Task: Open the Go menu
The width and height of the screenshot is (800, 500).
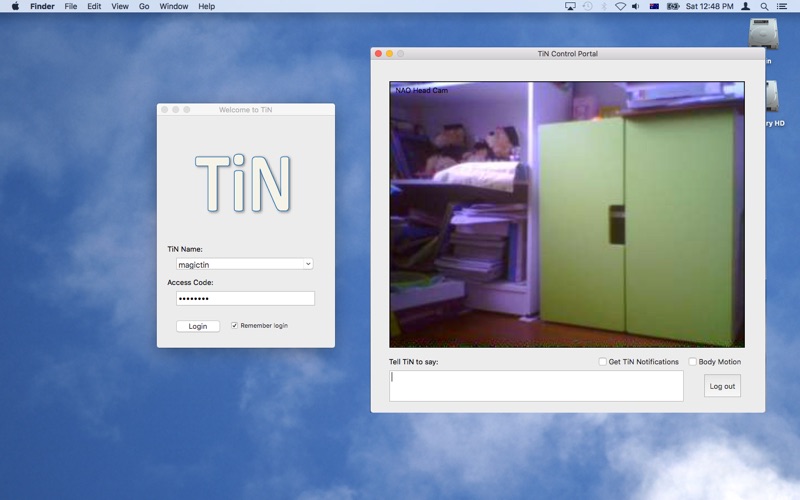Action: click(x=144, y=6)
